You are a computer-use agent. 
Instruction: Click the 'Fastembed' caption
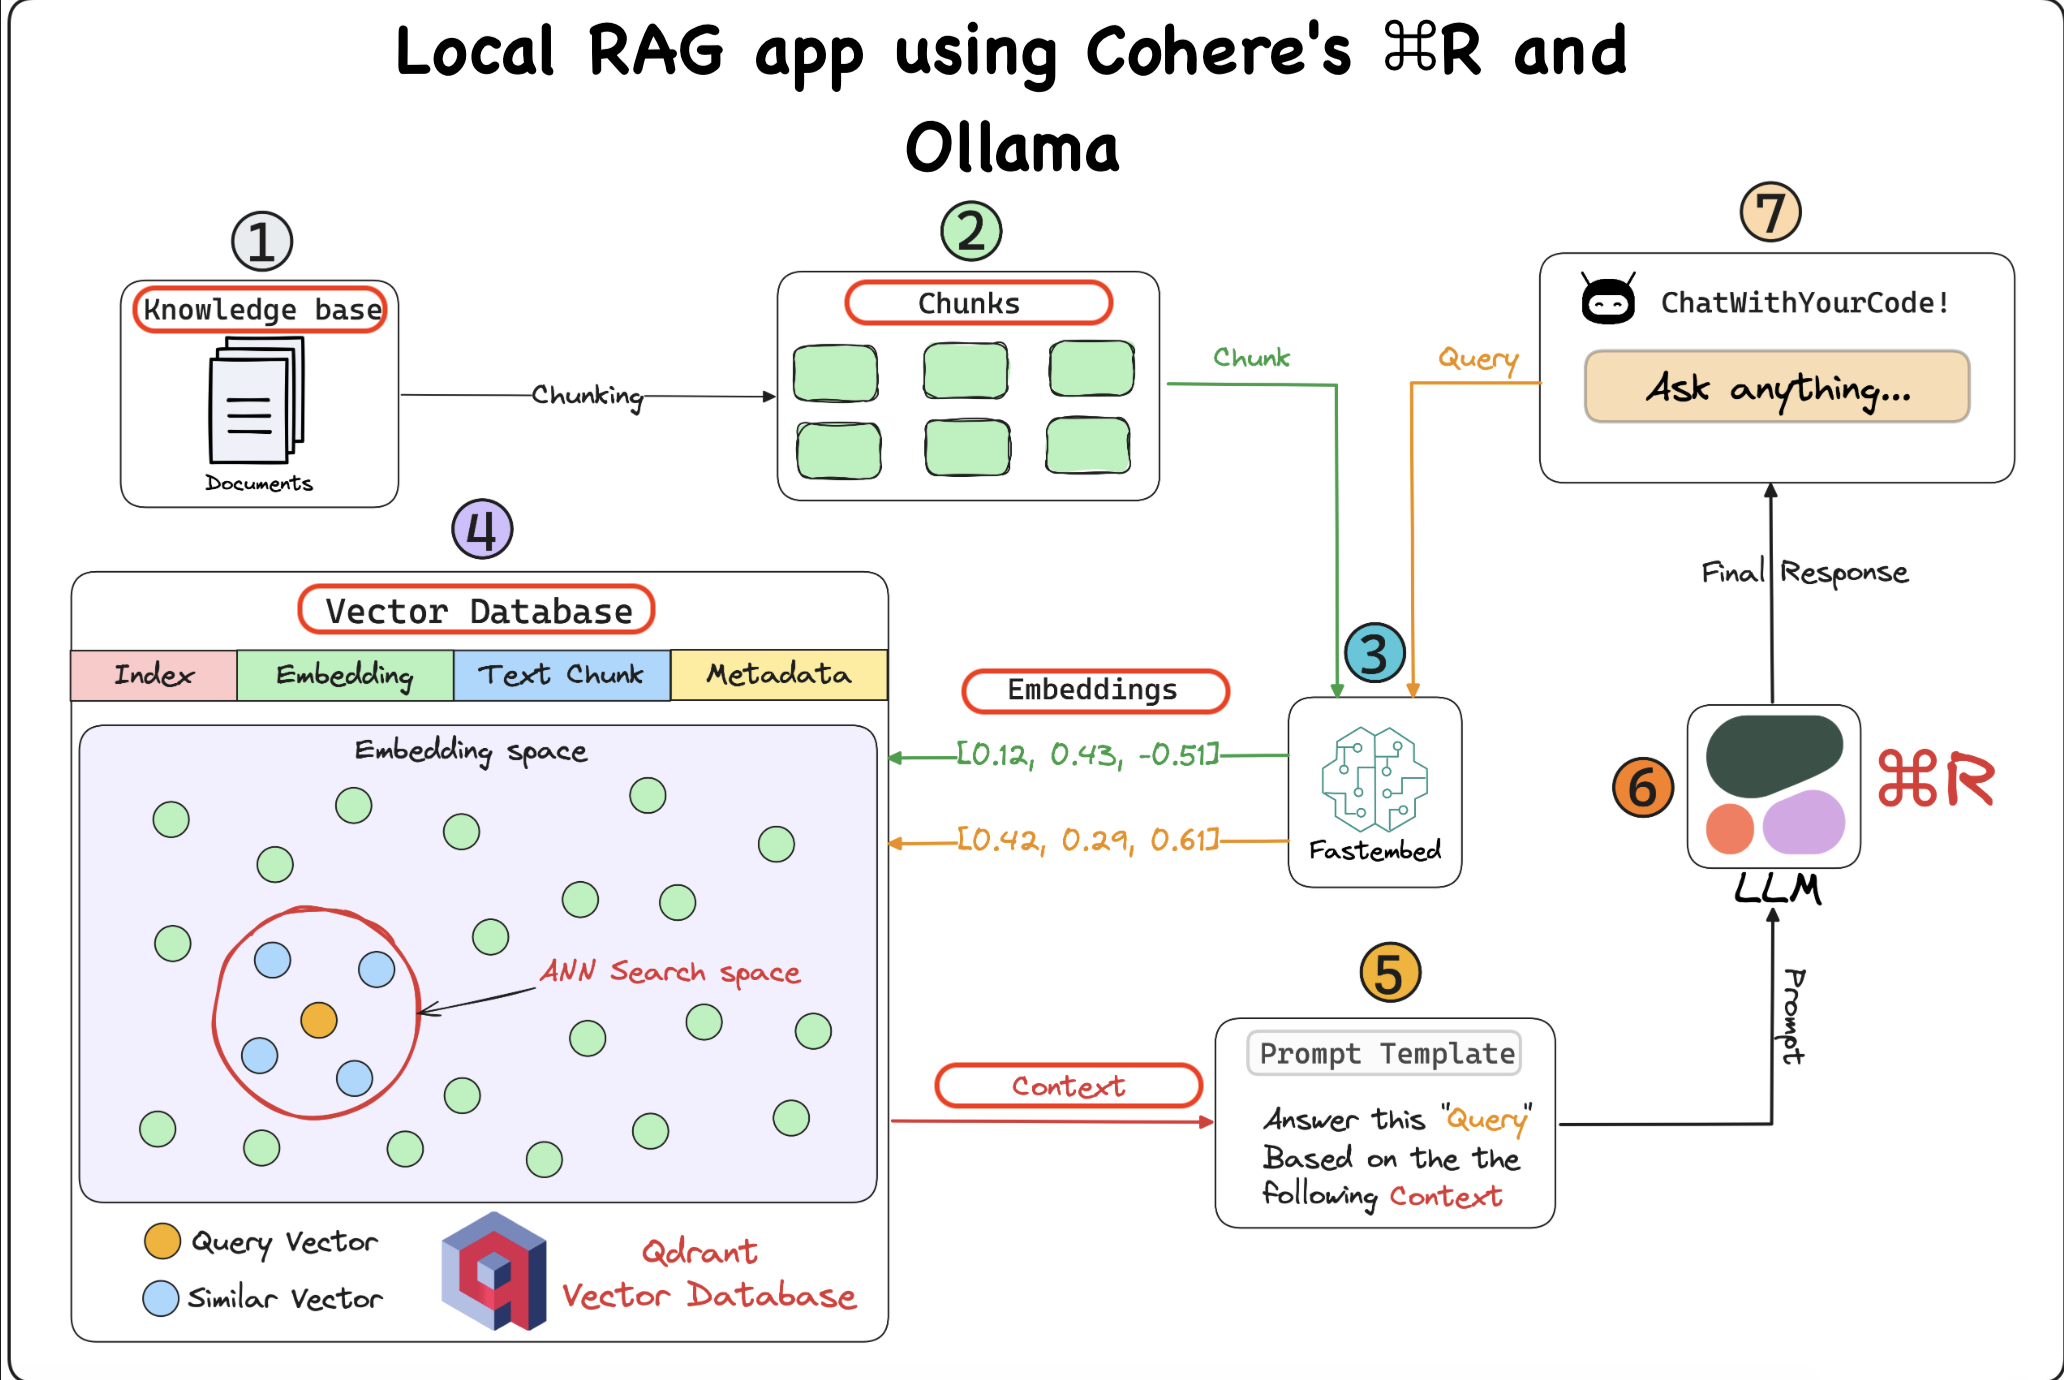(1375, 850)
